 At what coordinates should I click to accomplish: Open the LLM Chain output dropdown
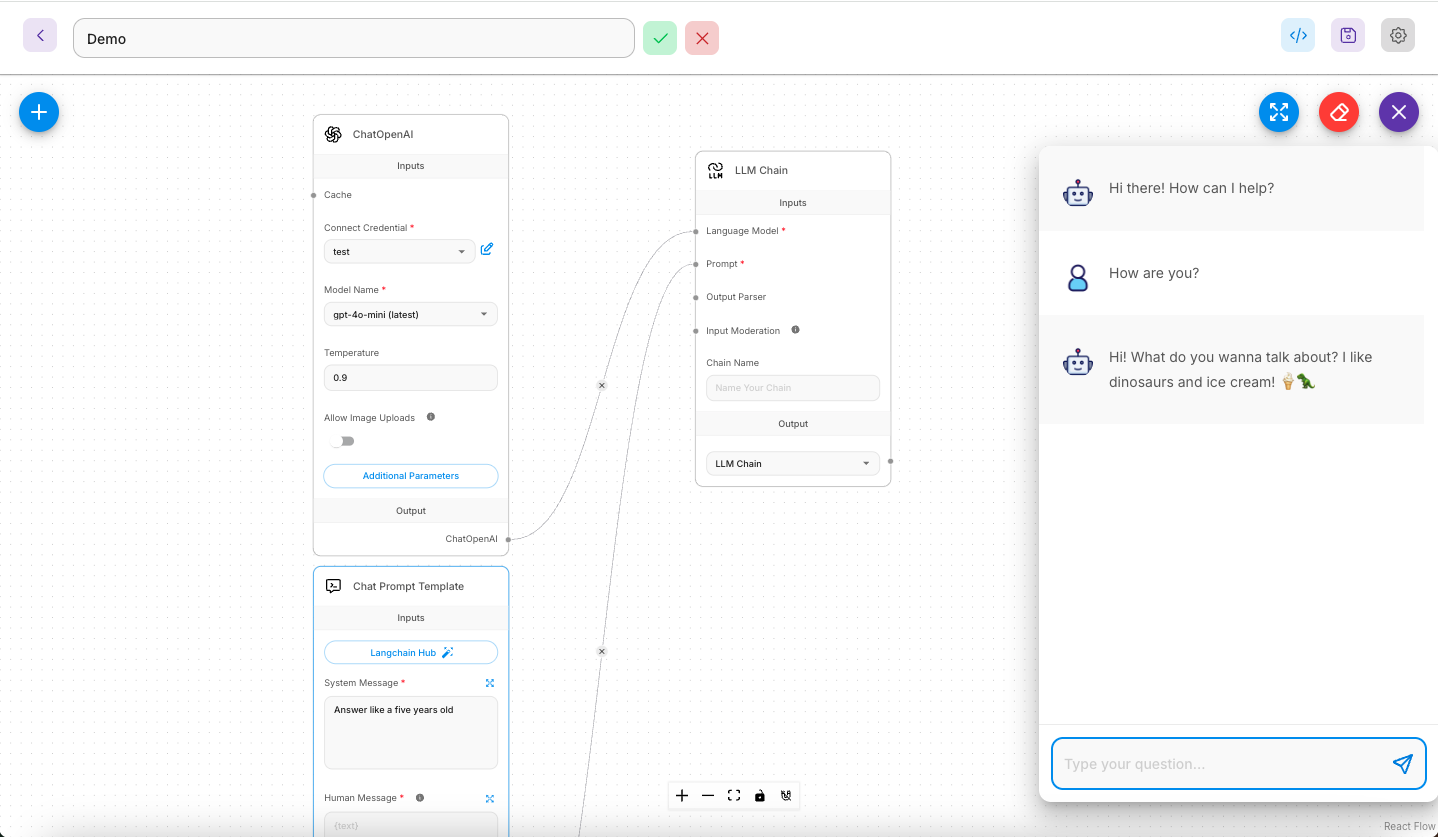coord(793,464)
